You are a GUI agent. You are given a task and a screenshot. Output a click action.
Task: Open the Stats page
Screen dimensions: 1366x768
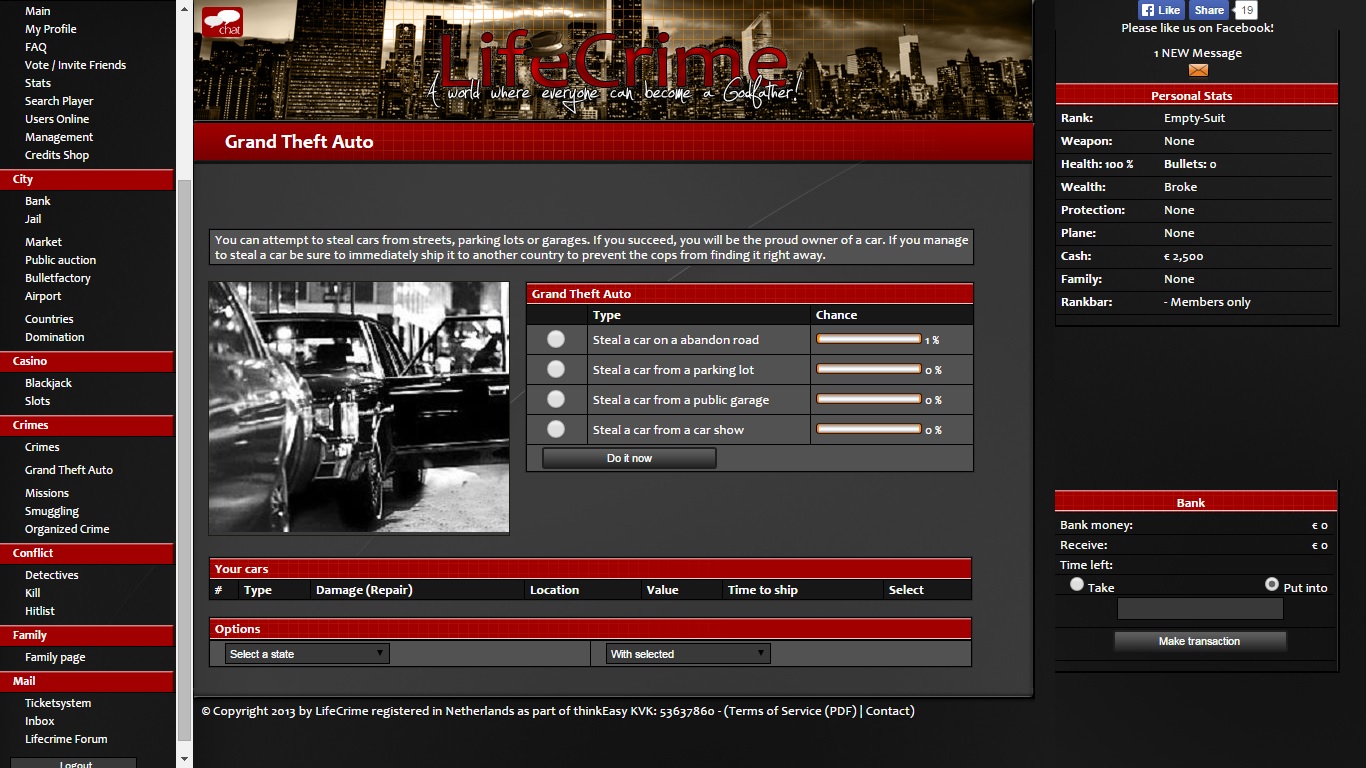(38, 83)
